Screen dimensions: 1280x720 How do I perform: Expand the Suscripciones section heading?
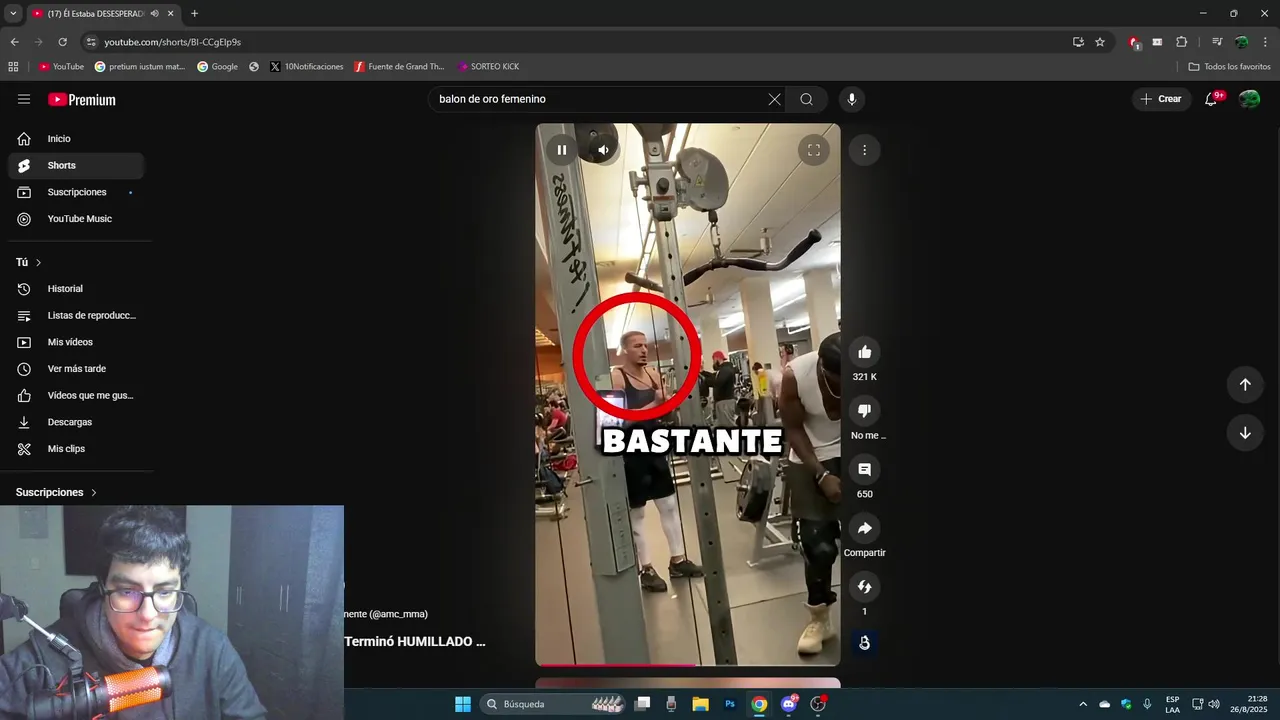point(57,492)
